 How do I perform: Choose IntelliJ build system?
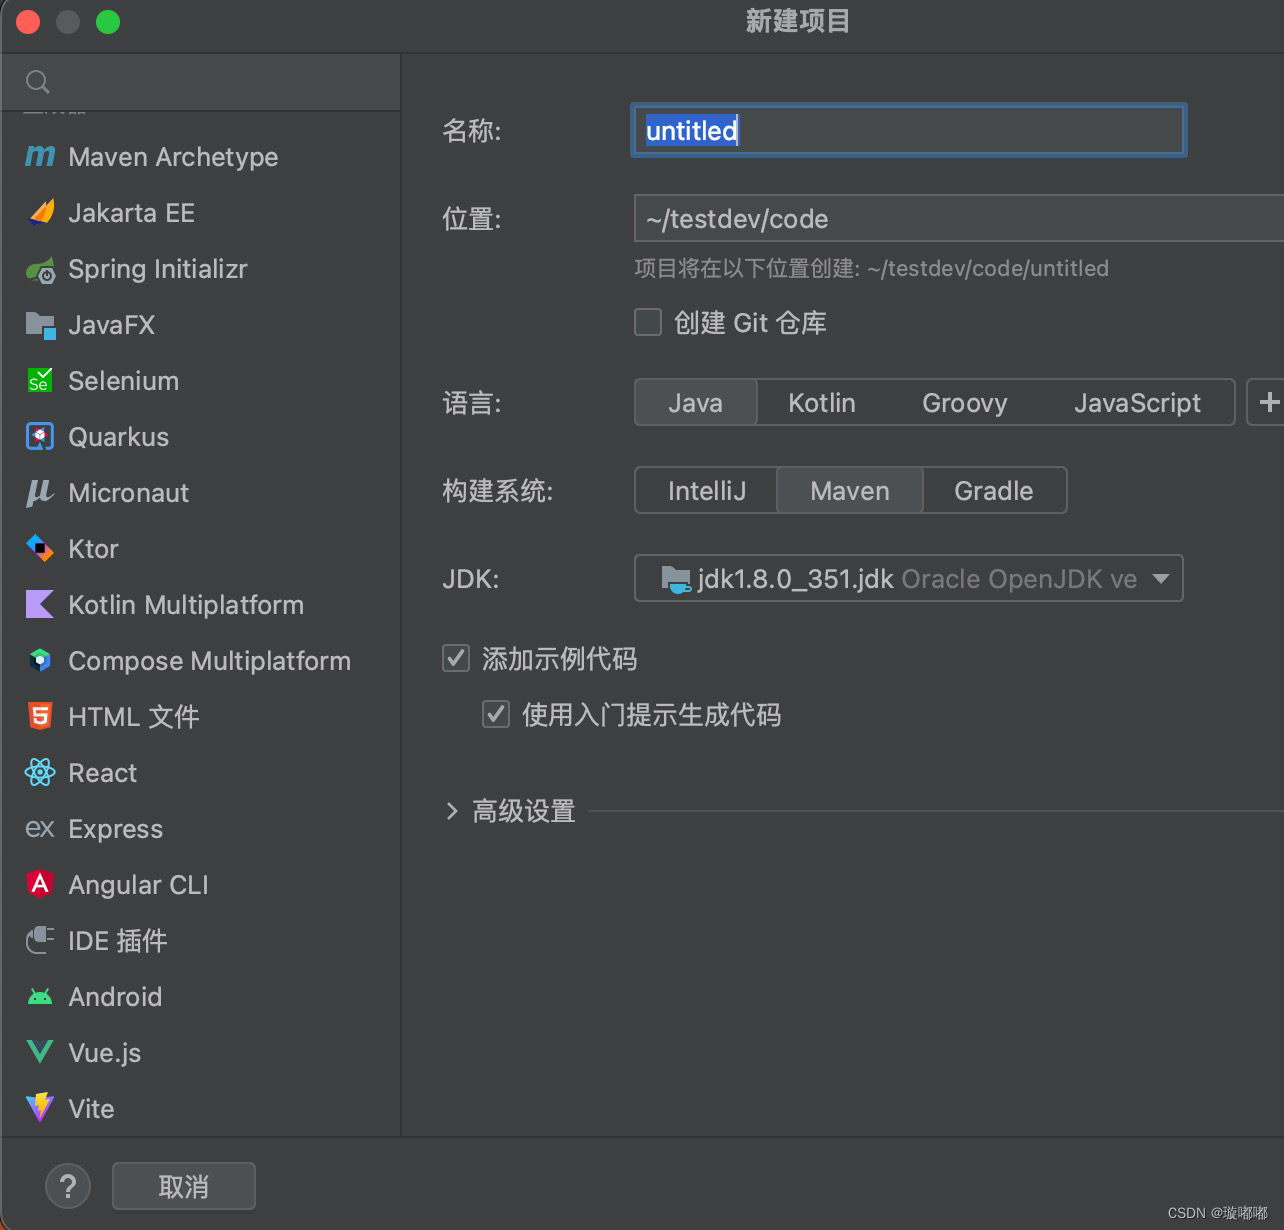tap(707, 490)
